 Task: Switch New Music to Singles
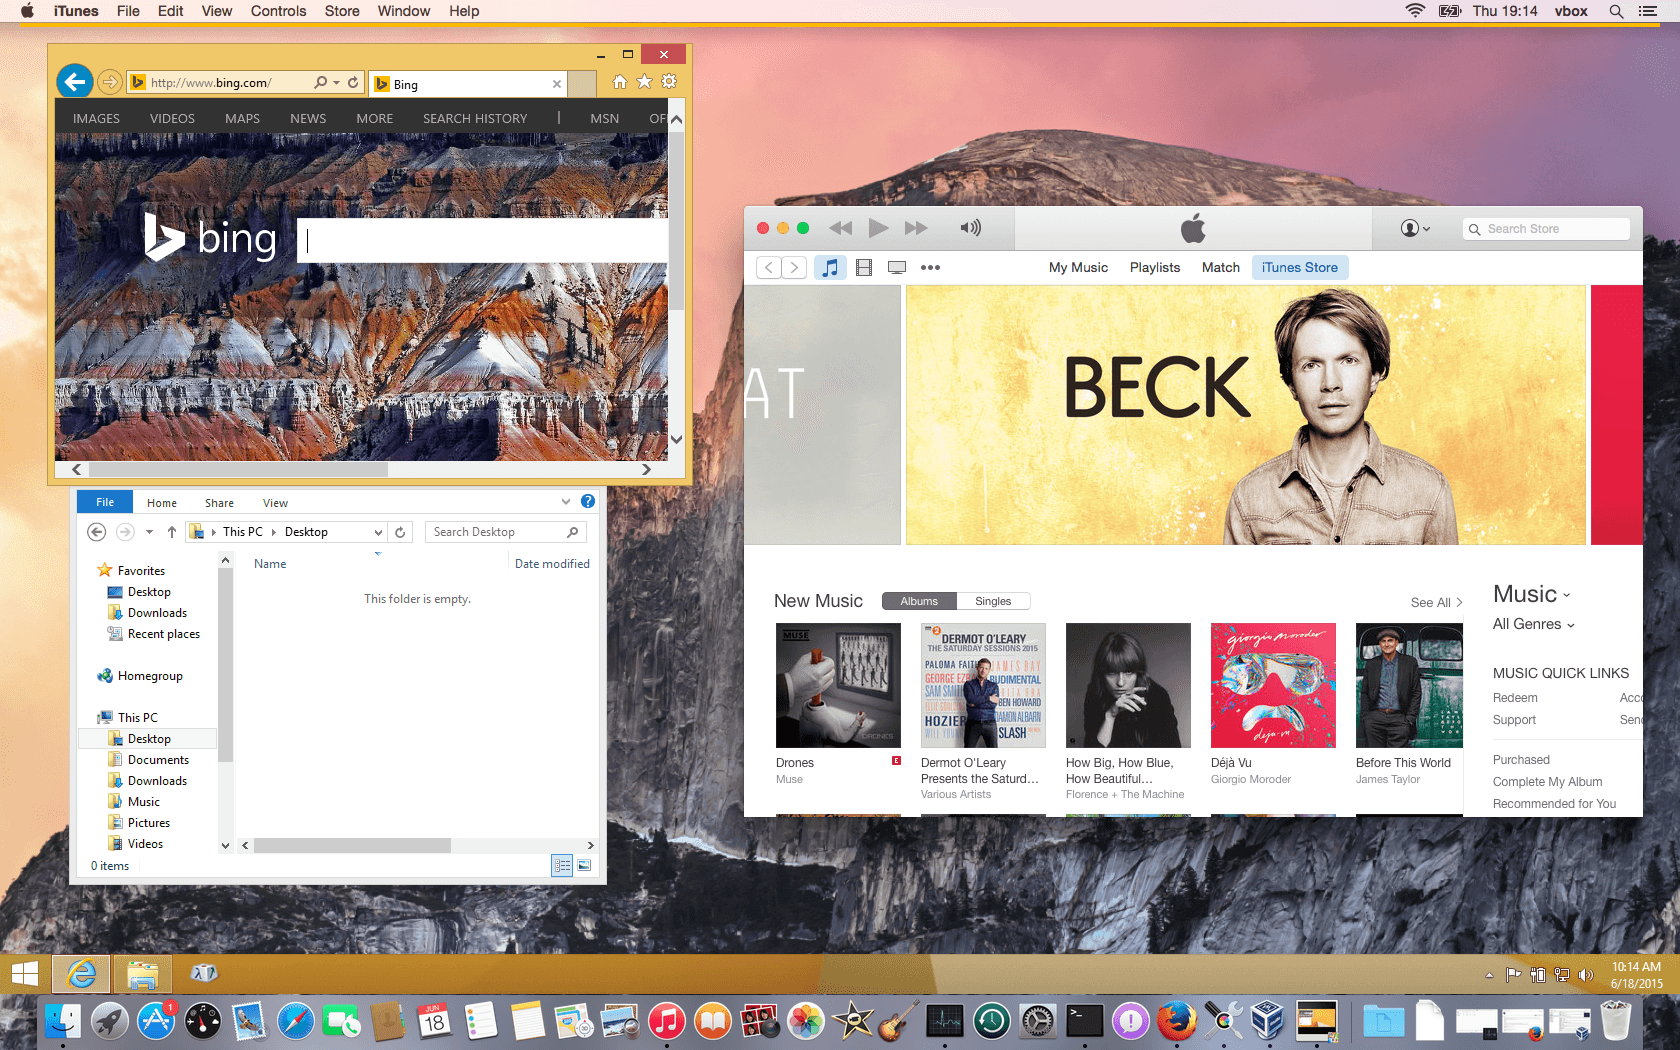coord(993,601)
